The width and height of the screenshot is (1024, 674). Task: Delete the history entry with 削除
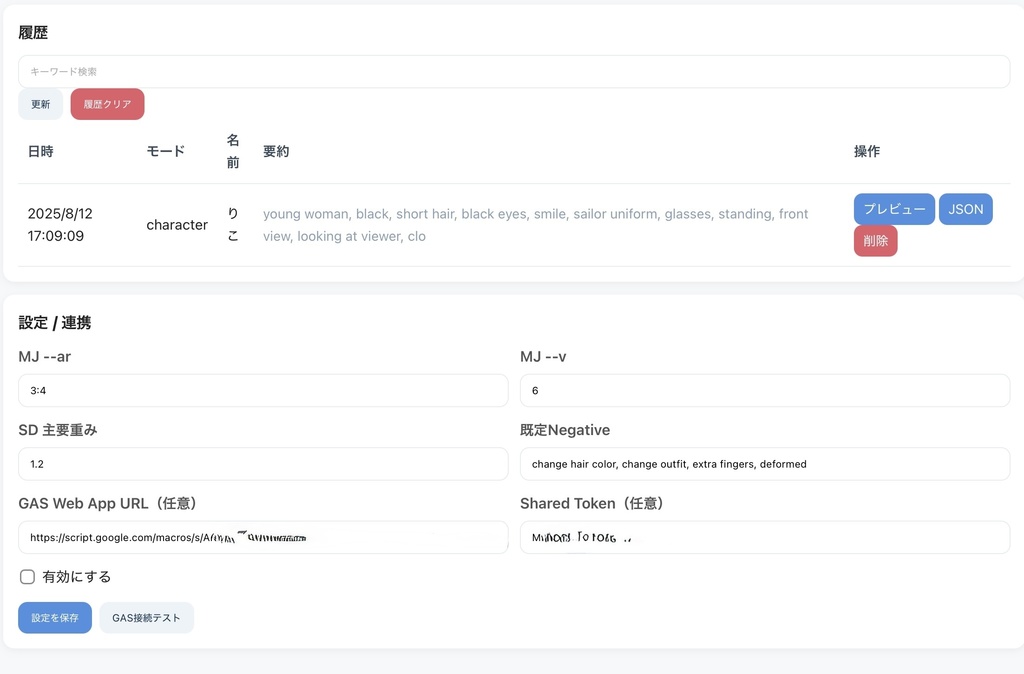click(x=875, y=241)
